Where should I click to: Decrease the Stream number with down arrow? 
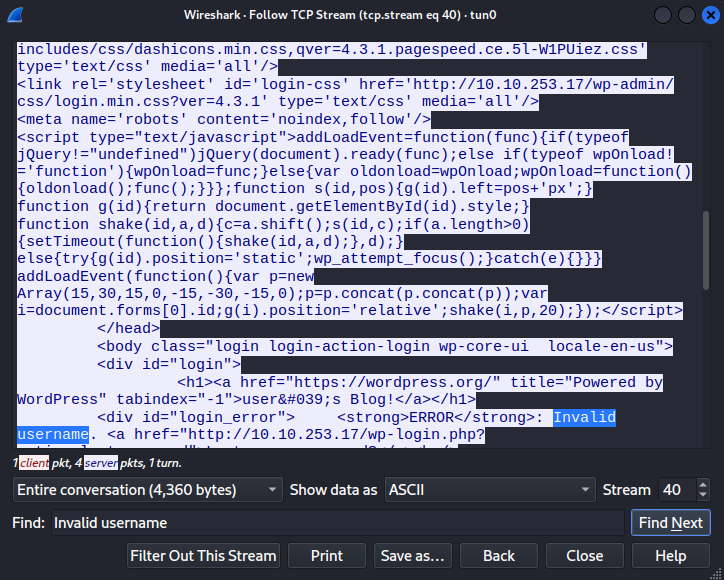[x=703, y=495]
